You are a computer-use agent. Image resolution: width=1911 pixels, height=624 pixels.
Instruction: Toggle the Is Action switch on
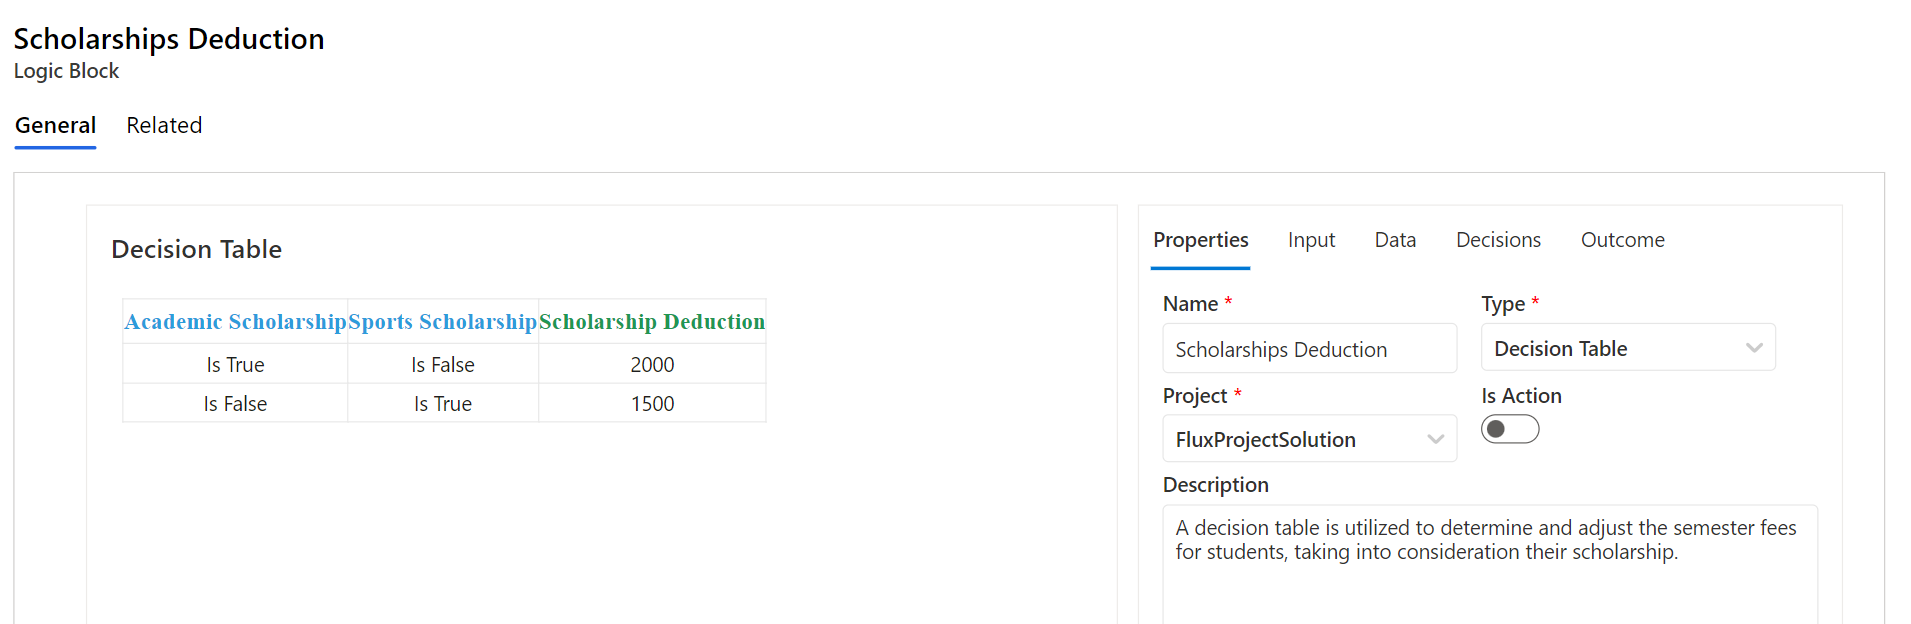1510,428
